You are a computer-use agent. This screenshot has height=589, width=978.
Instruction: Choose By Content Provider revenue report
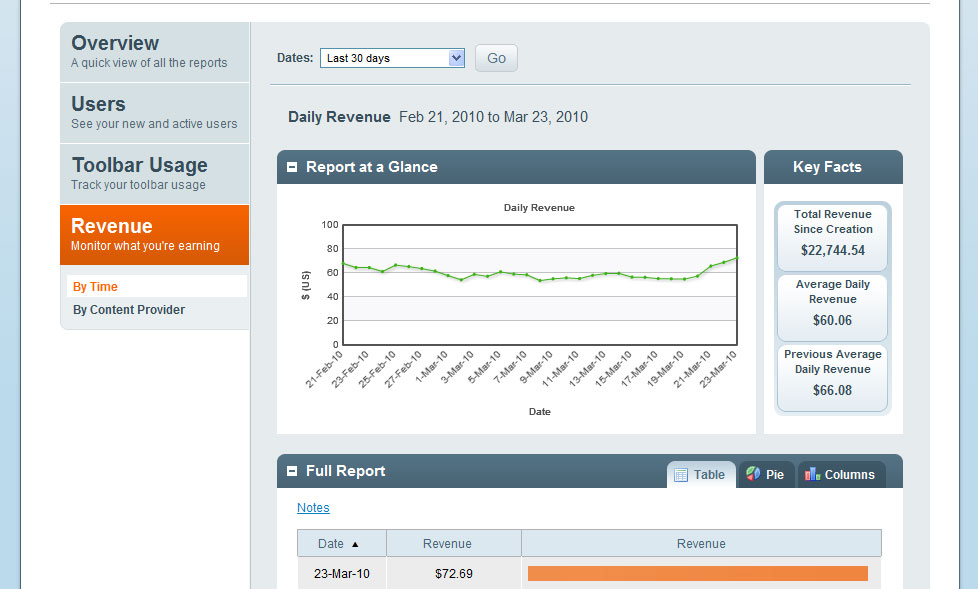pos(129,310)
